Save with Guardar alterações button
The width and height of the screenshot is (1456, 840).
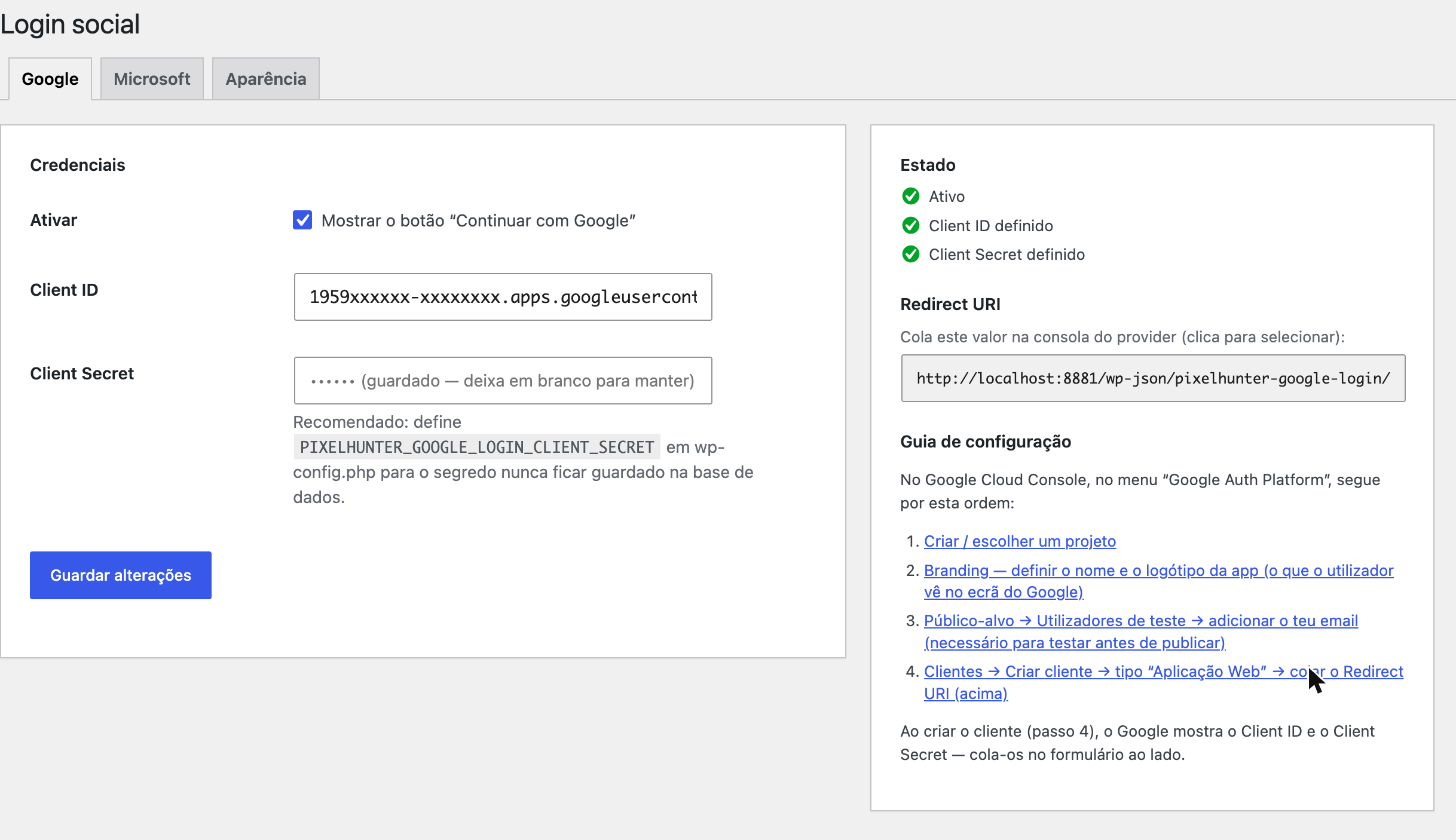point(121,575)
